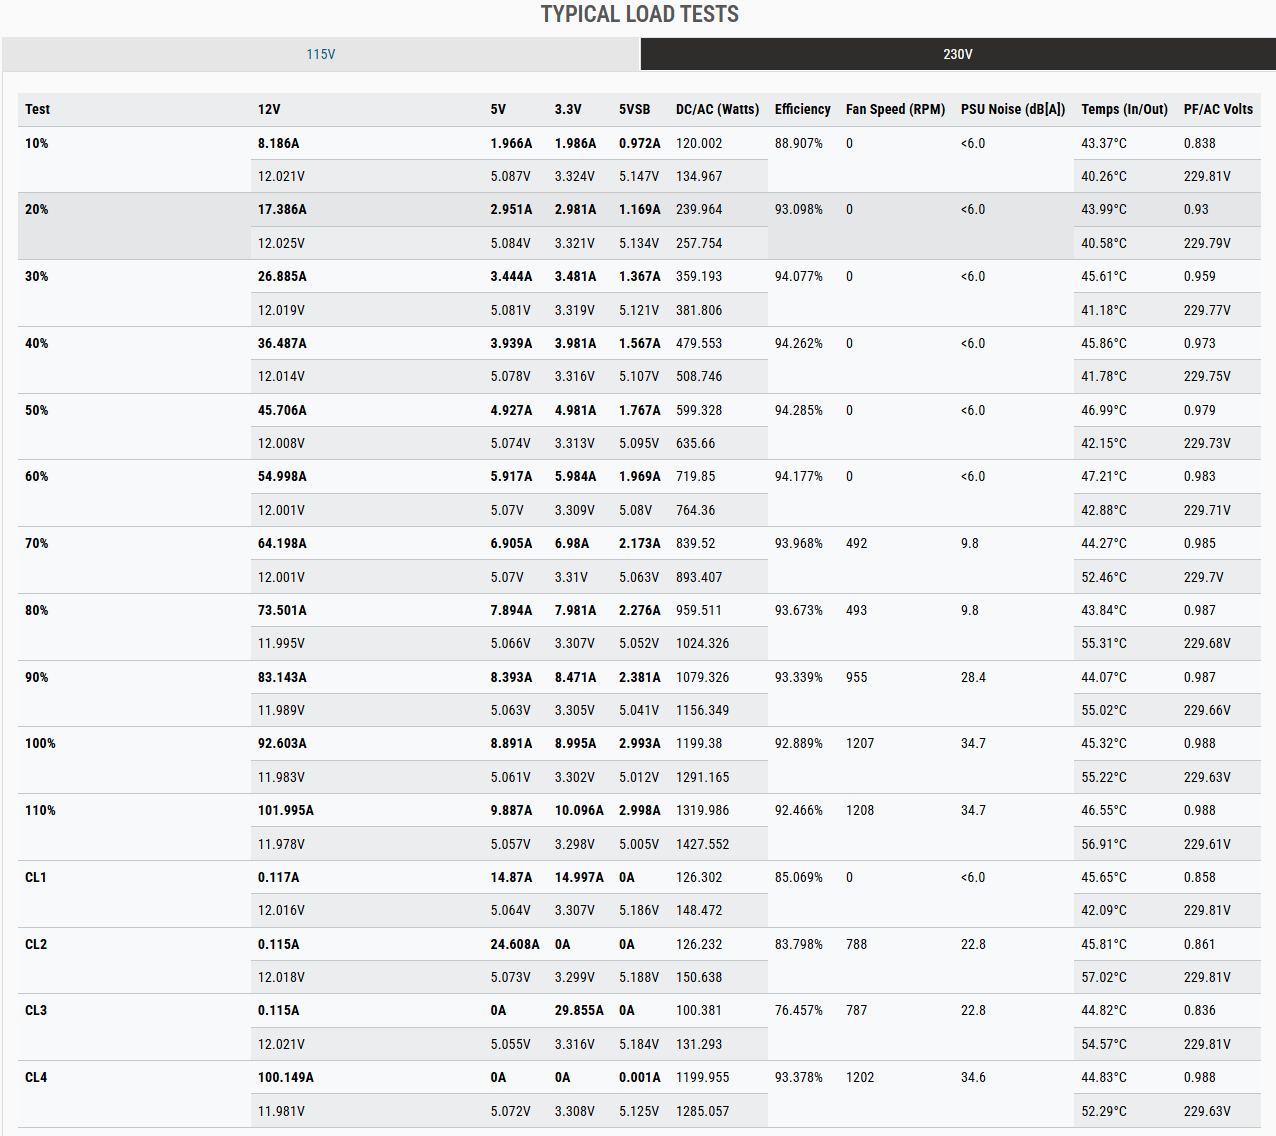The image size is (1276, 1136).
Task: Select the 110% test row label
Action: point(40,810)
